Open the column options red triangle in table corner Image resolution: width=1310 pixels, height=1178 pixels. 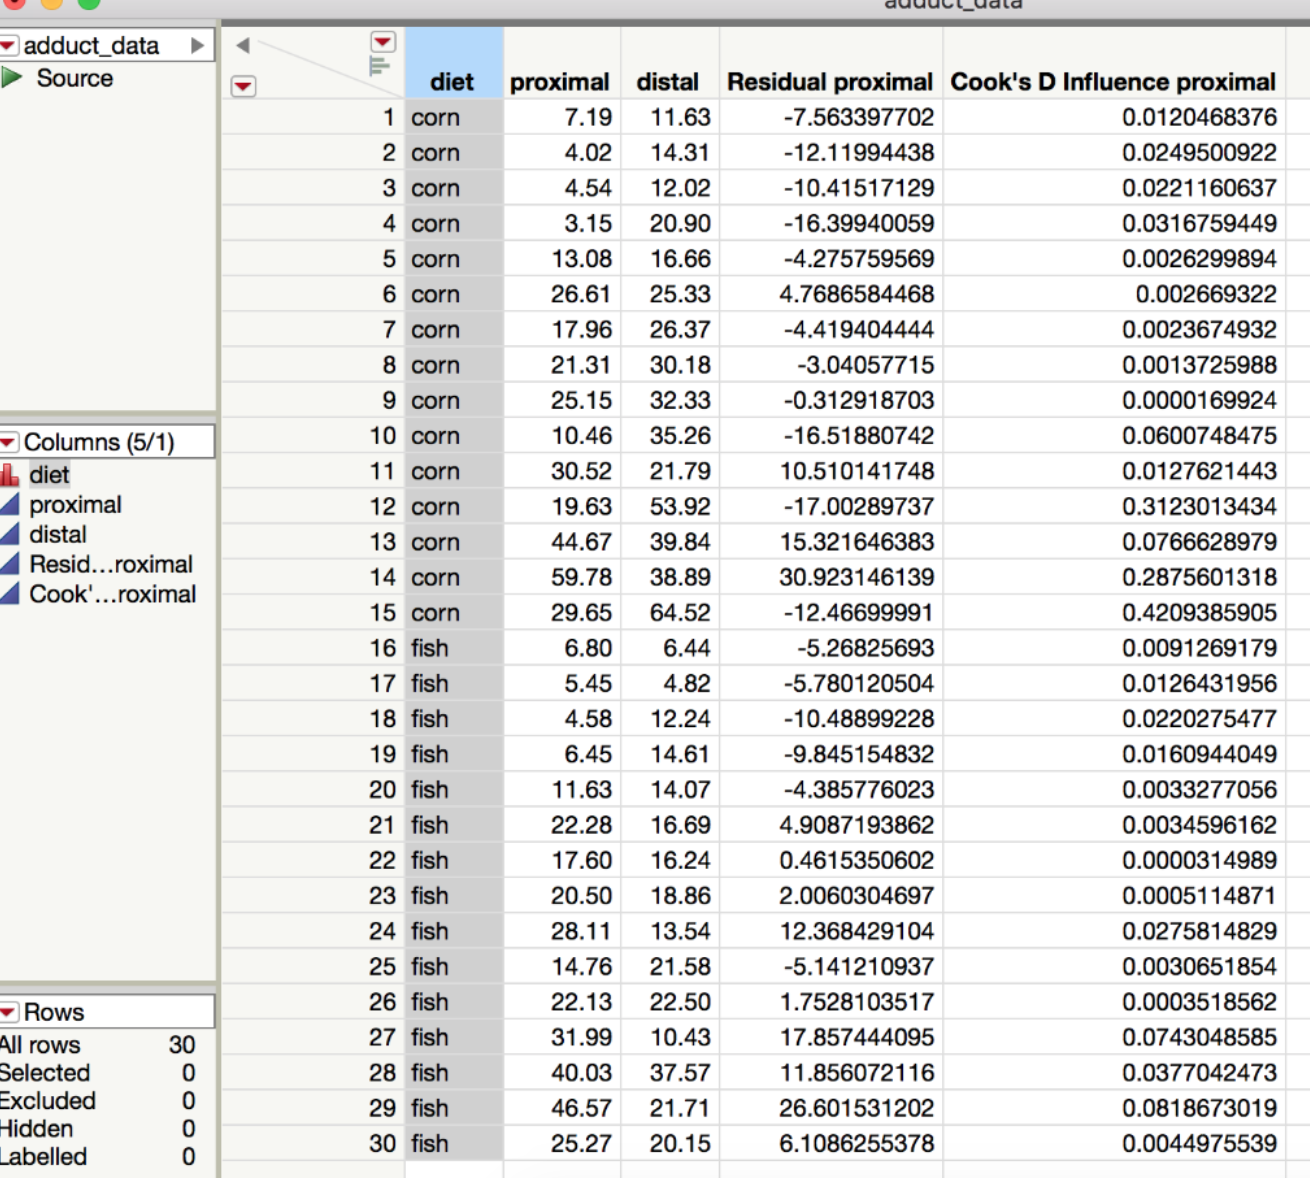coord(383,42)
